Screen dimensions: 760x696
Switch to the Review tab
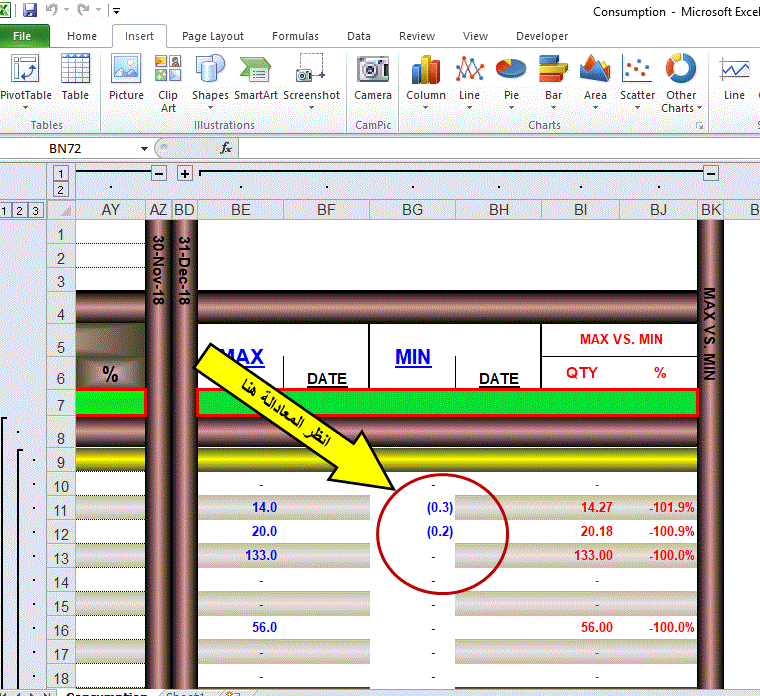point(417,36)
